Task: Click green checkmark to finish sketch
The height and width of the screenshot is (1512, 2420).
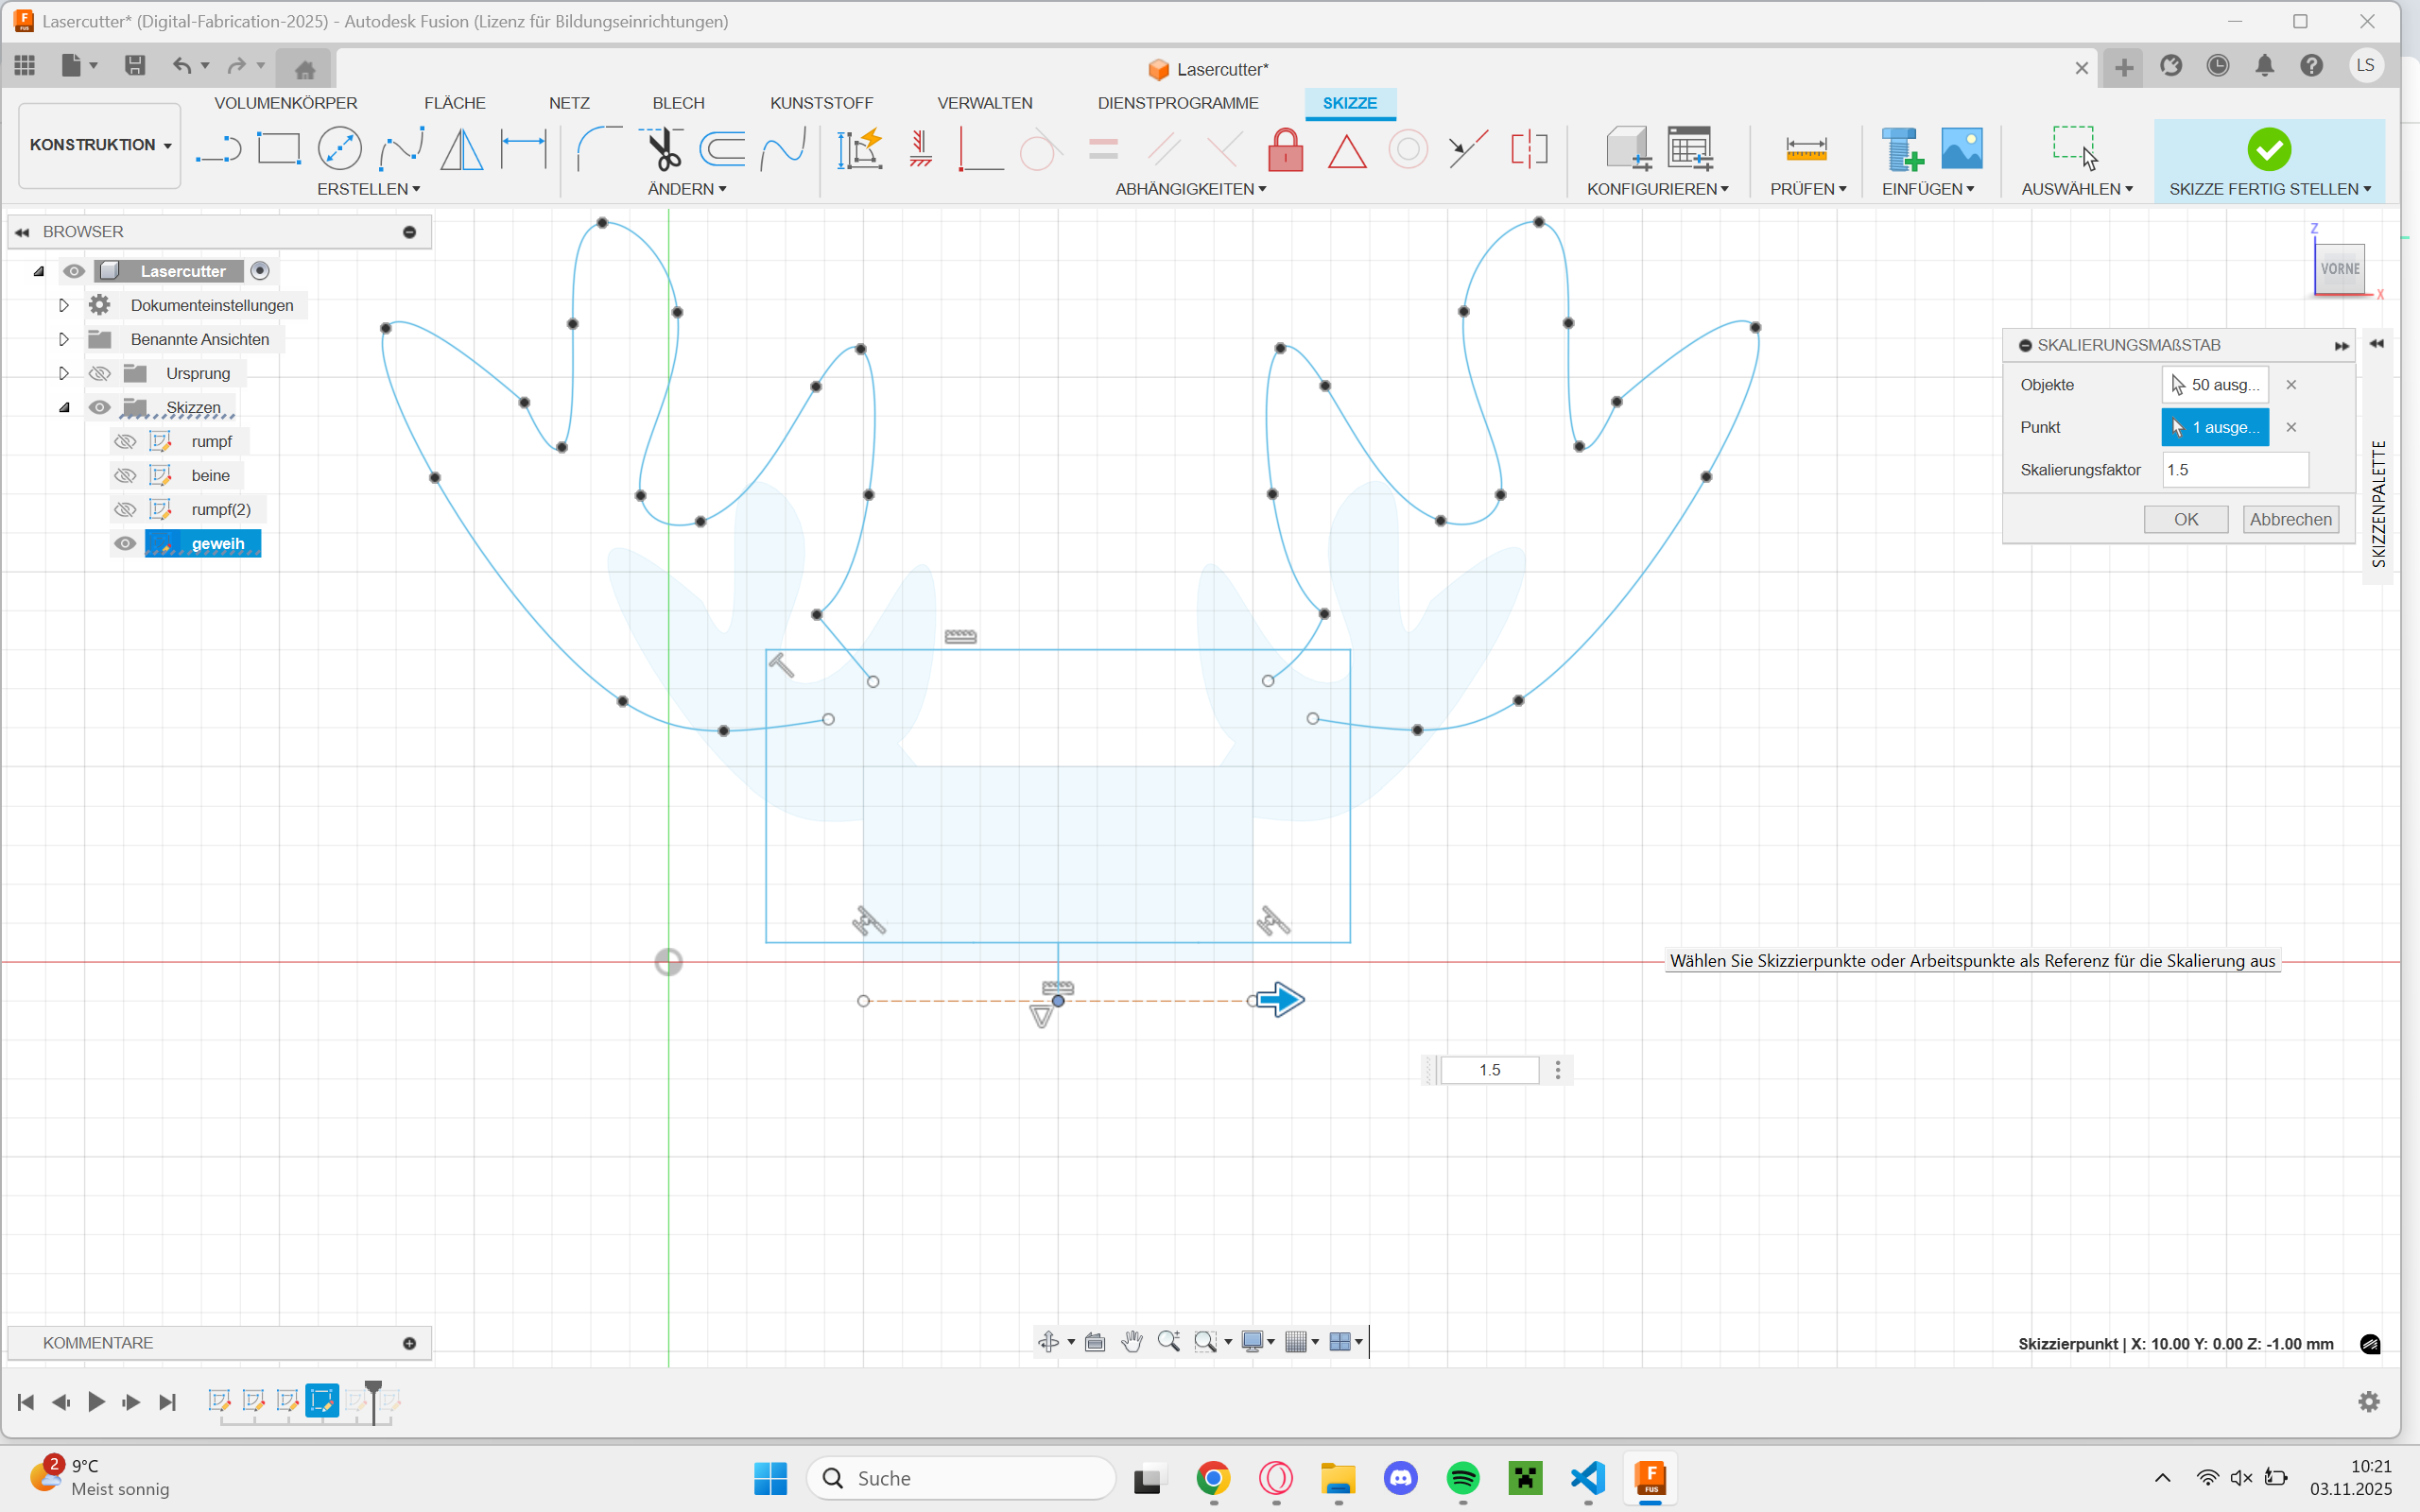Action: (x=2268, y=150)
